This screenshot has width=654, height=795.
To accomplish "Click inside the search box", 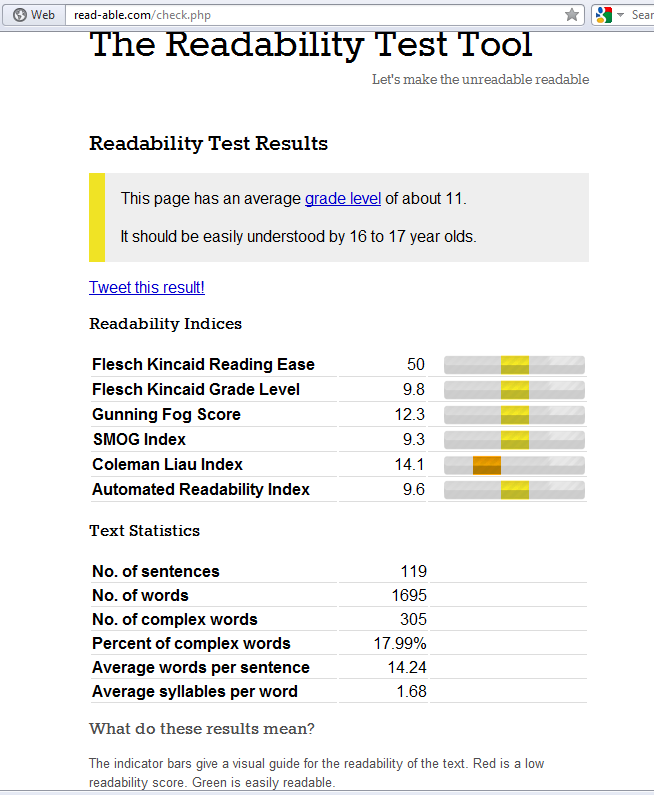I will pos(642,15).
